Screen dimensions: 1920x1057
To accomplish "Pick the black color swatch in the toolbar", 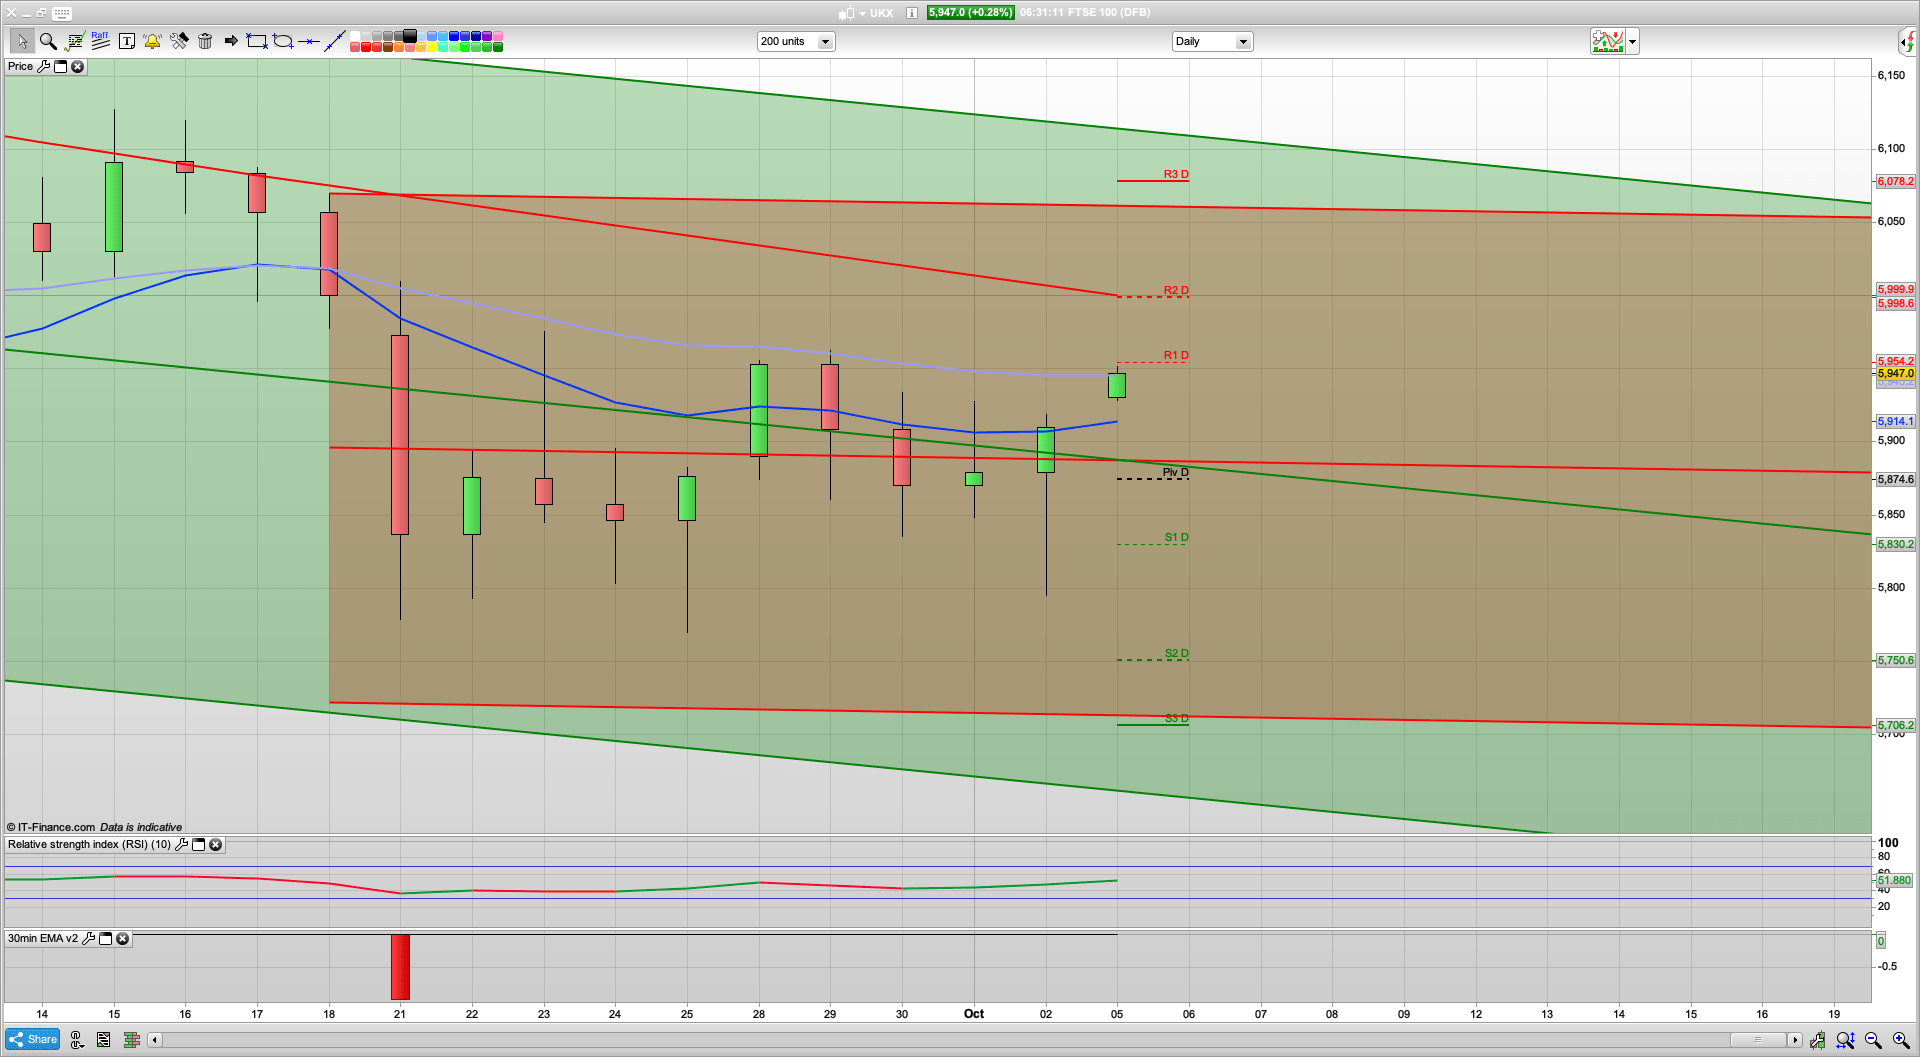I will pos(409,37).
